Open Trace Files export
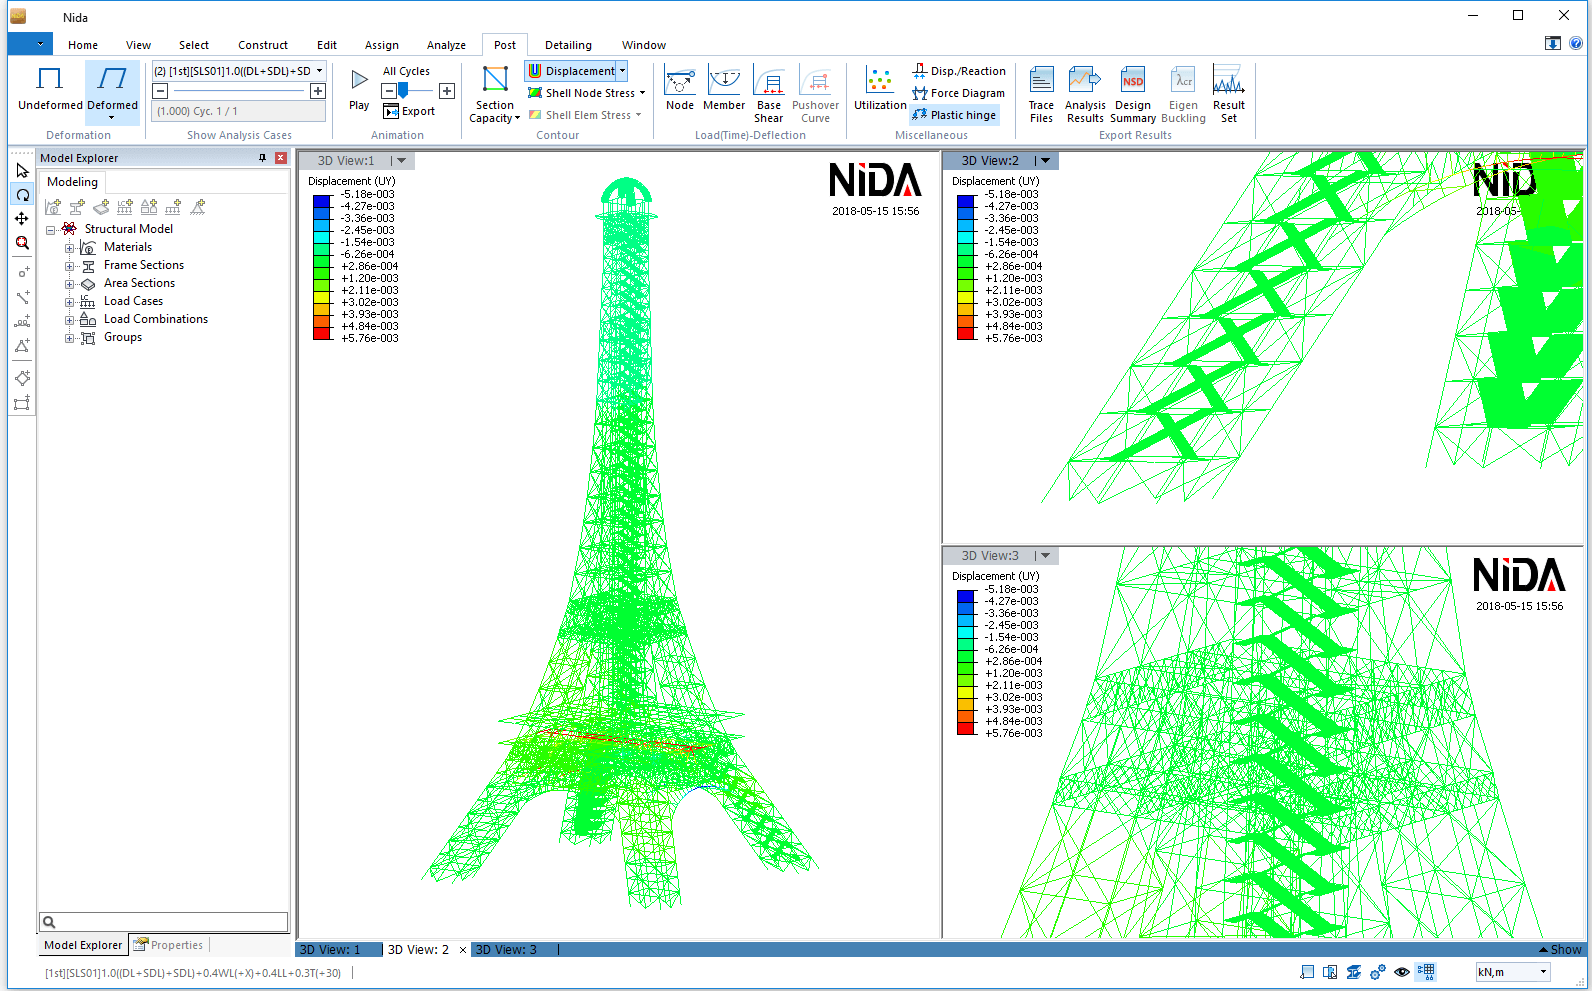This screenshot has height=991, width=1592. (x=1041, y=95)
